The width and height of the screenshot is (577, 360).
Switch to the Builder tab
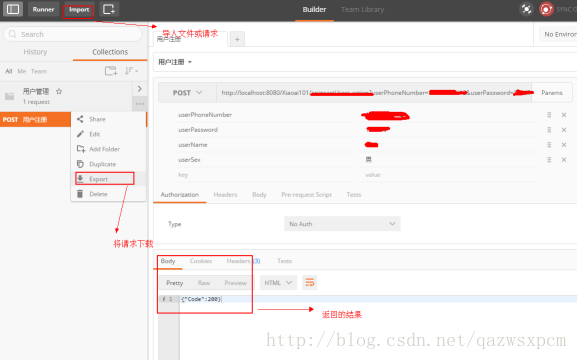pyautogui.click(x=314, y=10)
